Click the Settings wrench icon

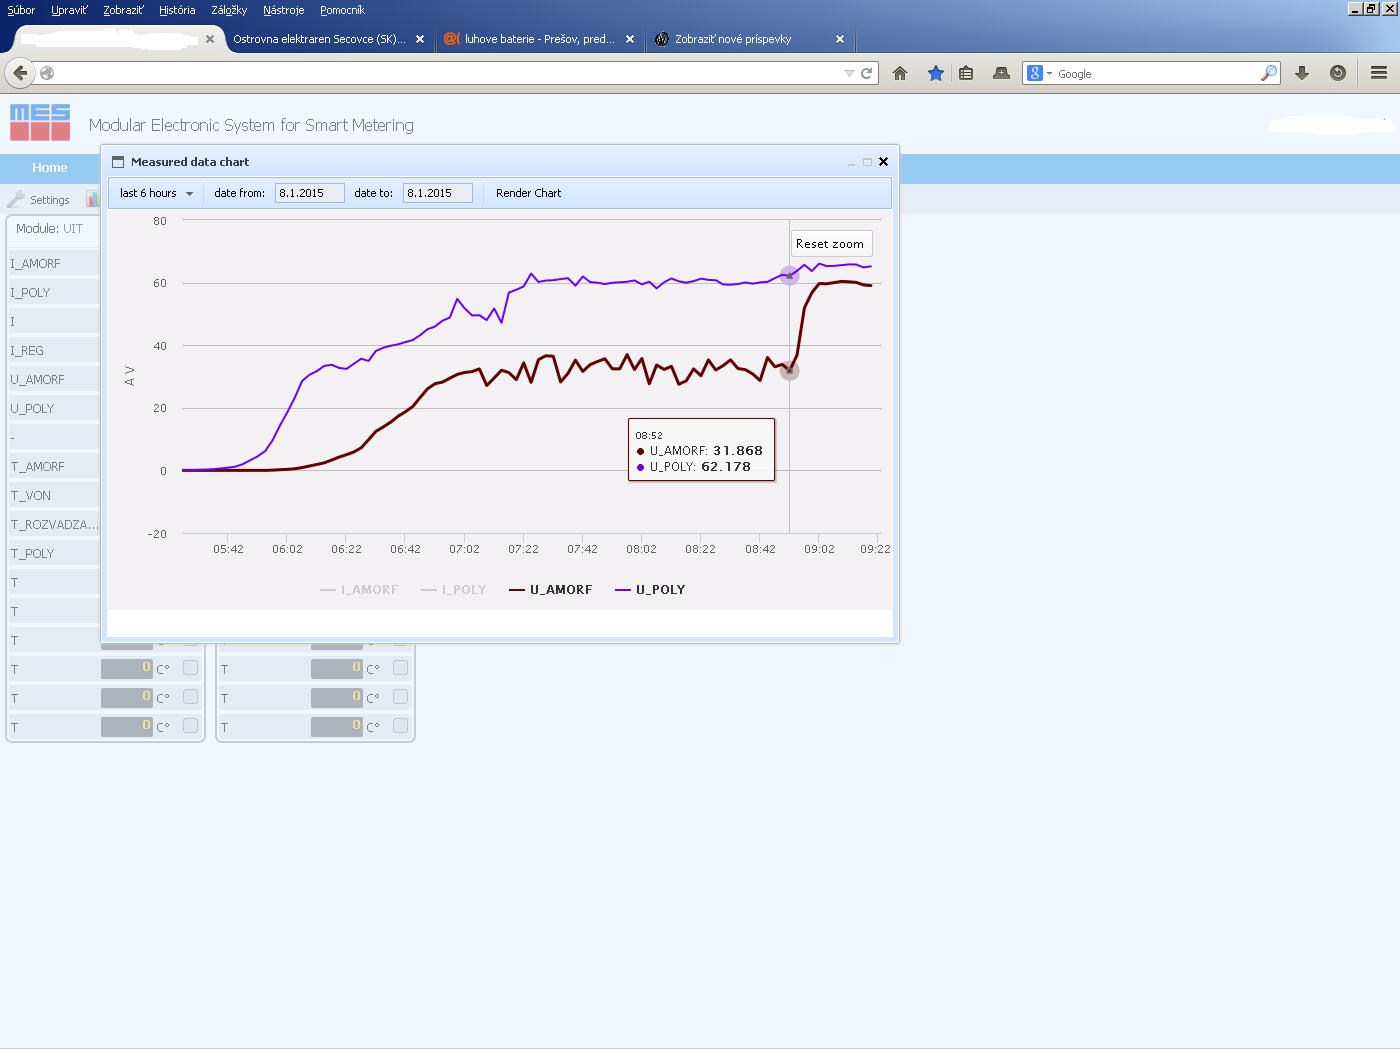click(x=16, y=199)
